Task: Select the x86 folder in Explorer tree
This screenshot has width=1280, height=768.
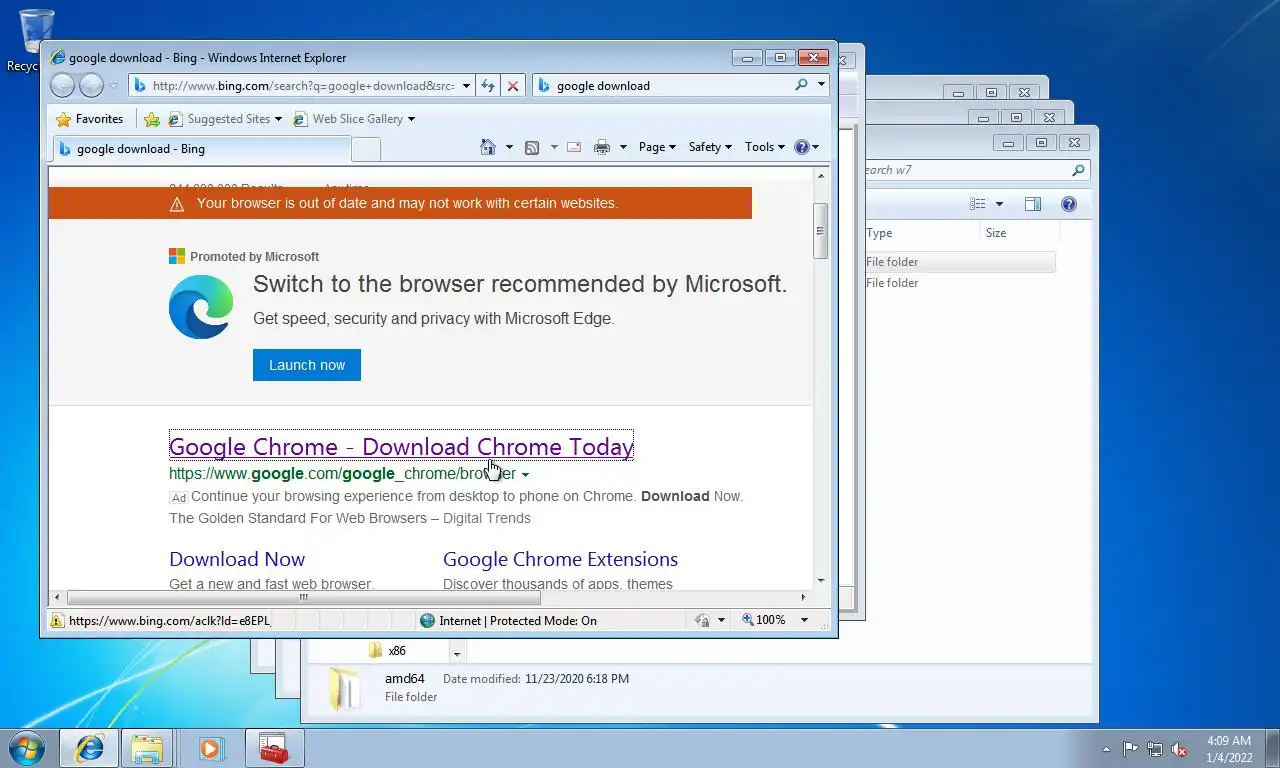Action: 387,651
